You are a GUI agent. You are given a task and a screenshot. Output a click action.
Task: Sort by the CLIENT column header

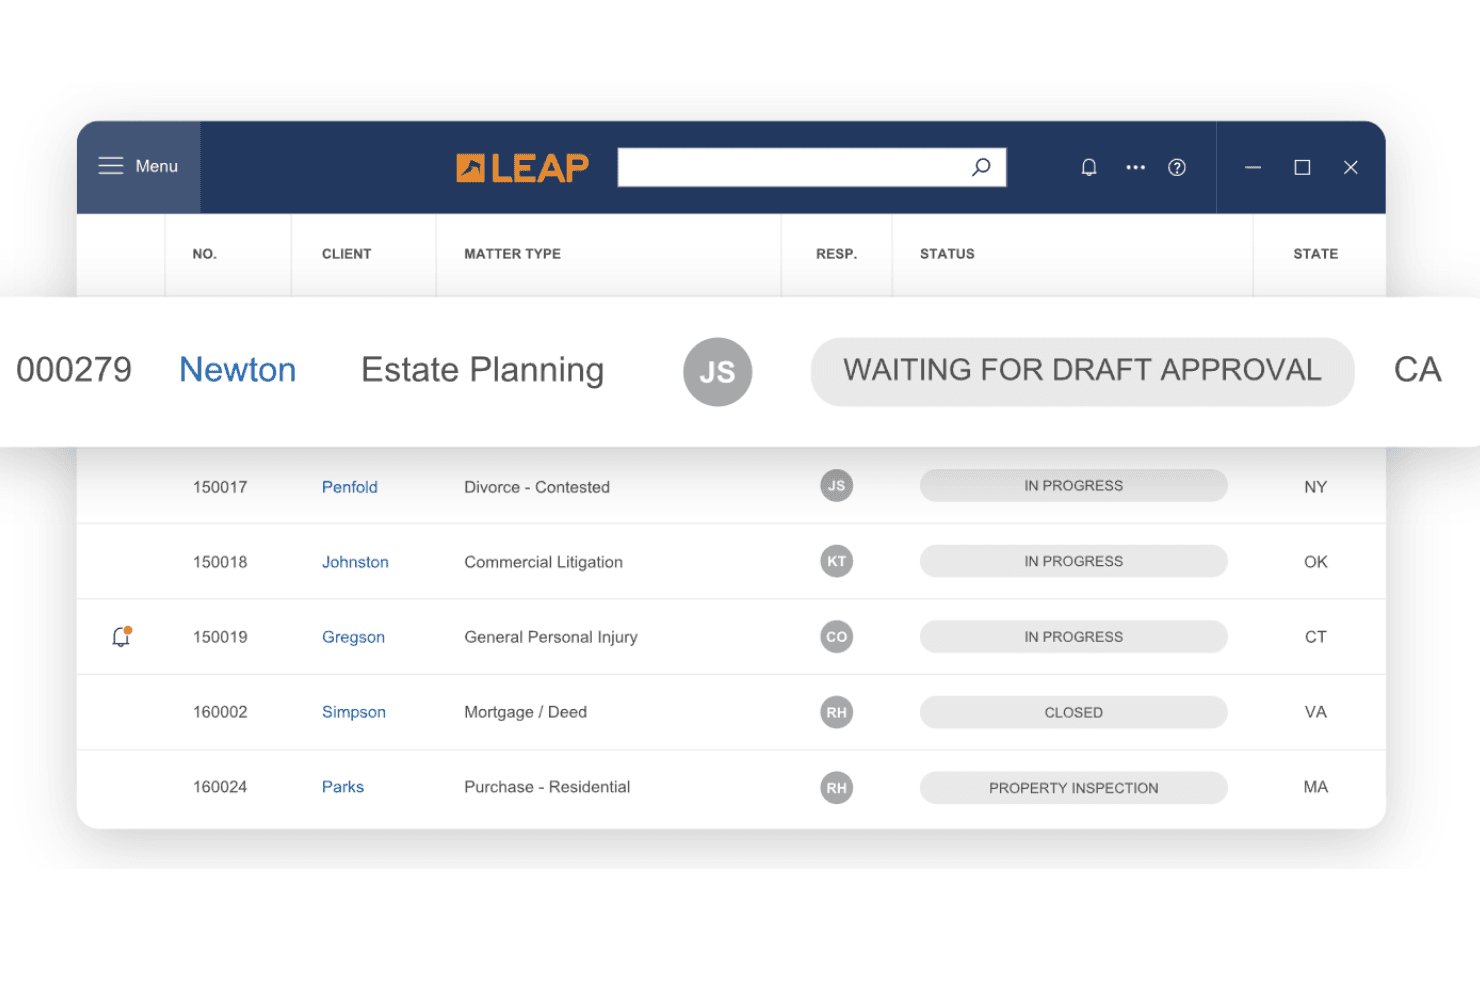pos(346,254)
